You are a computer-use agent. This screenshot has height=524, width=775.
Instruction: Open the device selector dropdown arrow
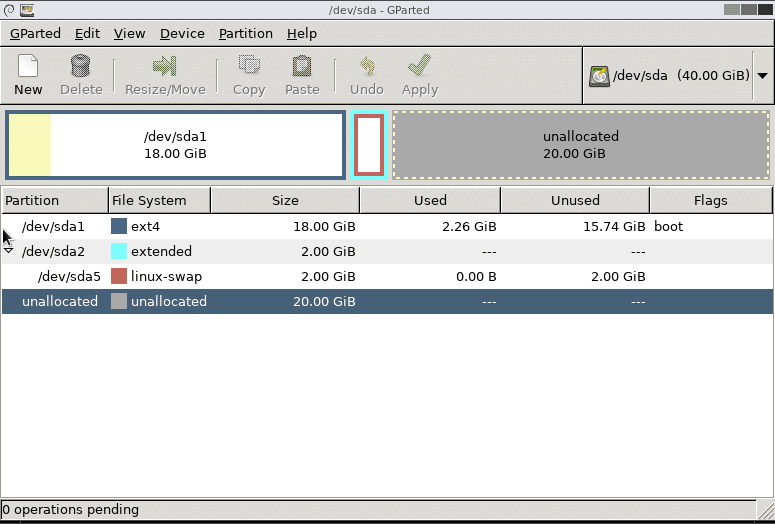(762, 76)
